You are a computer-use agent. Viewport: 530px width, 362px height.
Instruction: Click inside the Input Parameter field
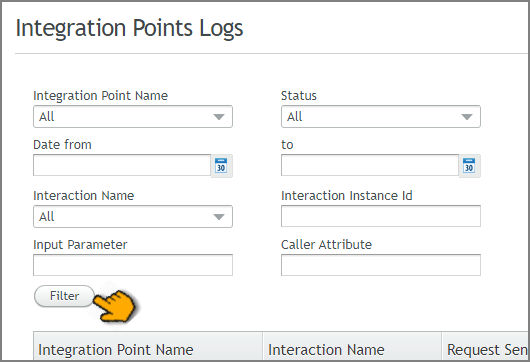[133, 265]
